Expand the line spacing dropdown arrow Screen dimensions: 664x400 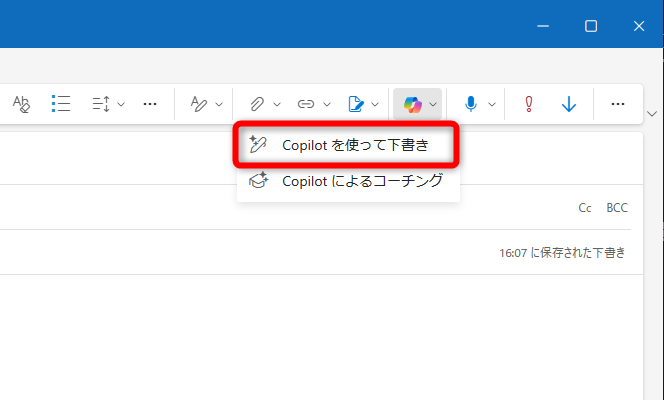(x=121, y=104)
